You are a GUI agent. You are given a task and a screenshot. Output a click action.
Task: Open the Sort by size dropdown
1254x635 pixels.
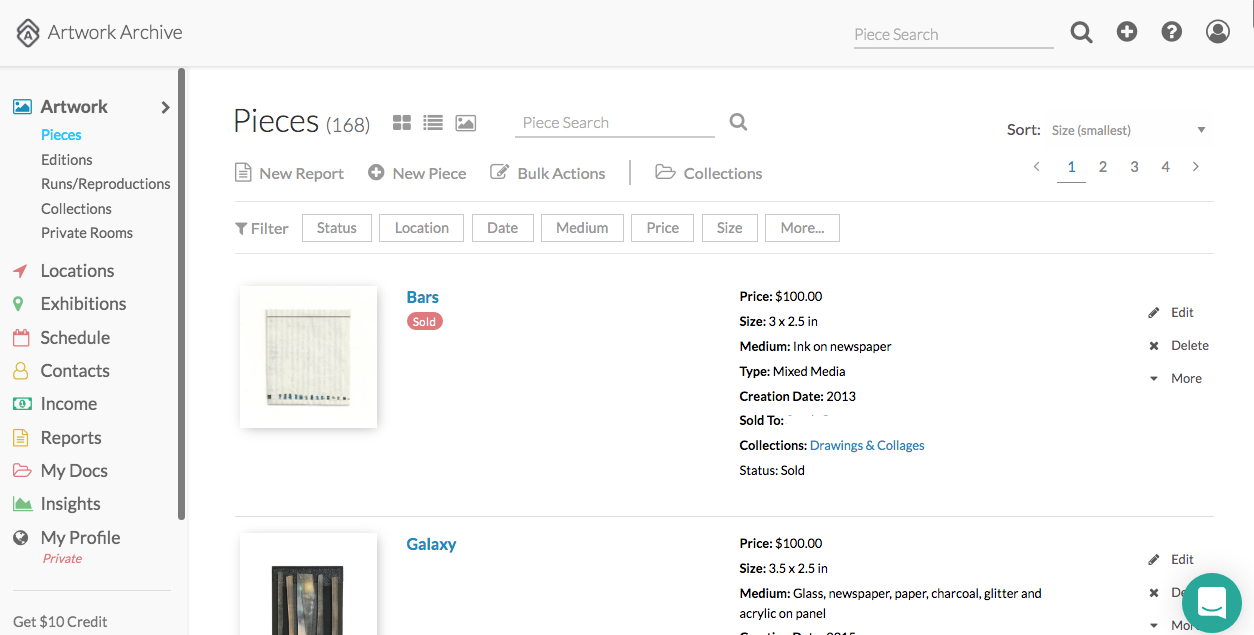pyautogui.click(x=1128, y=130)
